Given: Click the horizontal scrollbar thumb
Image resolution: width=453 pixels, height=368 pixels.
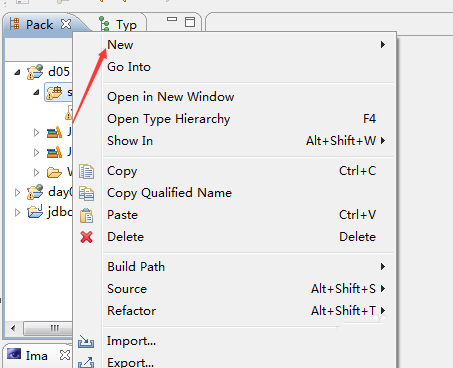Looking at the screenshot, I should click(x=48, y=328).
